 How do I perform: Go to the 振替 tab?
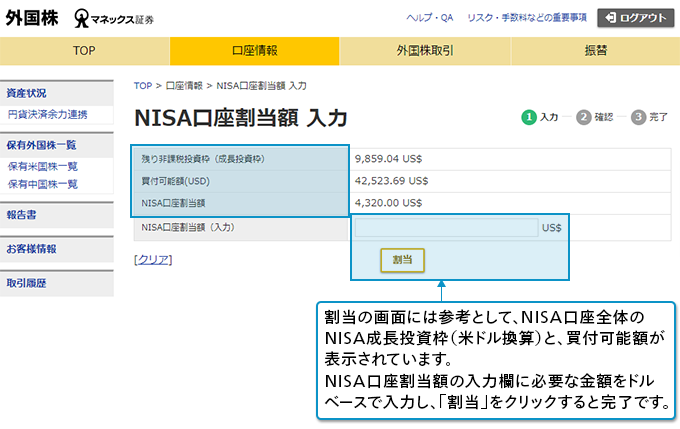[x=595, y=50]
